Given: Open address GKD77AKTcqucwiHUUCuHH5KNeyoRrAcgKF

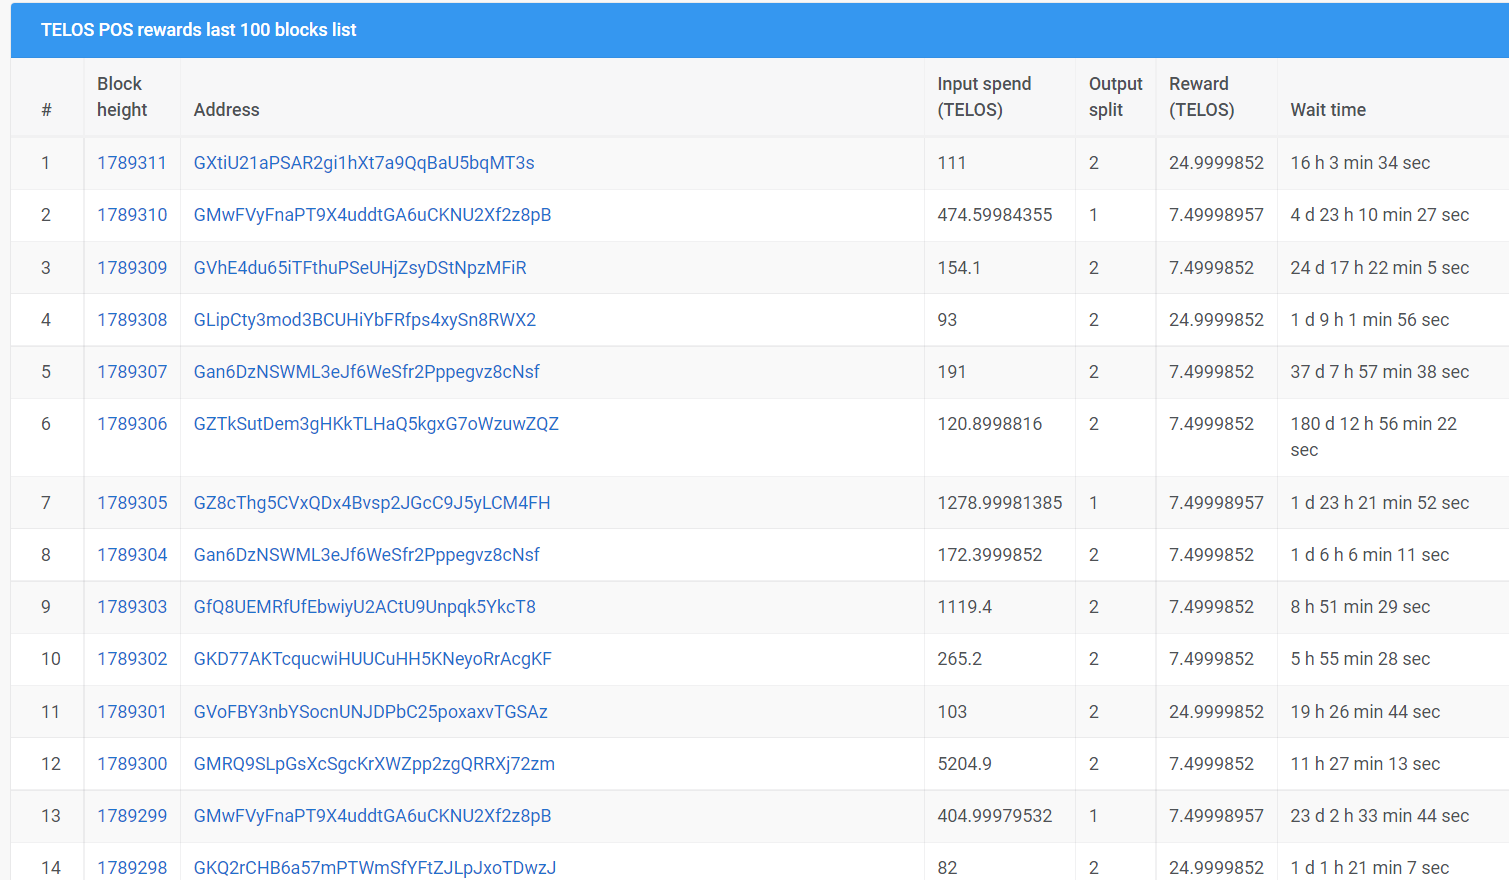Looking at the screenshot, I should pos(373,659).
